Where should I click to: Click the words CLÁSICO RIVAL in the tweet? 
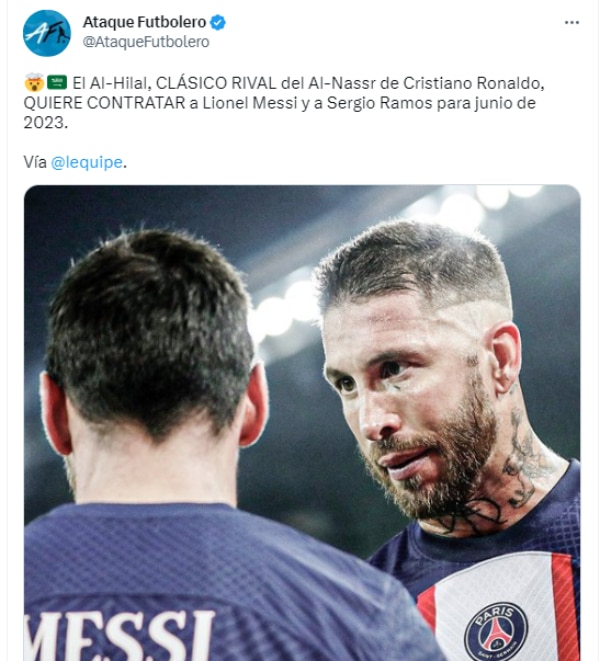pos(216,83)
